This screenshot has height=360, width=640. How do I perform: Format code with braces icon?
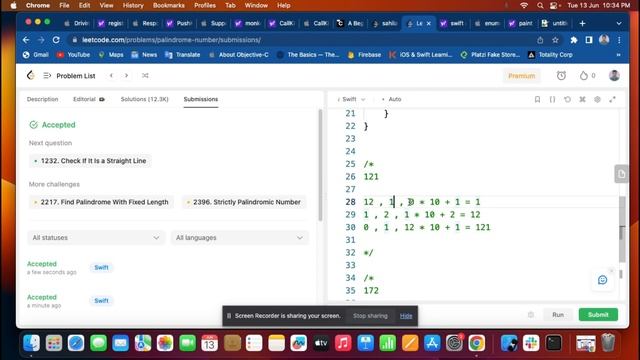(552, 99)
